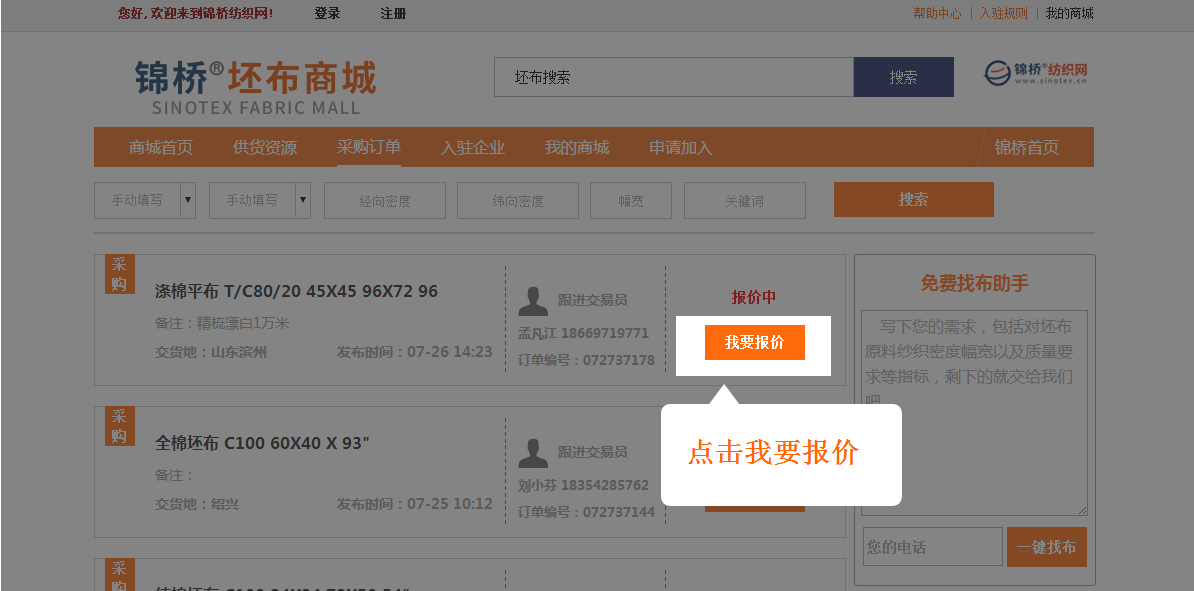This screenshot has width=1194, height=591.
Task: Click the 一键找布 button
Action: [x=1046, y=547]
